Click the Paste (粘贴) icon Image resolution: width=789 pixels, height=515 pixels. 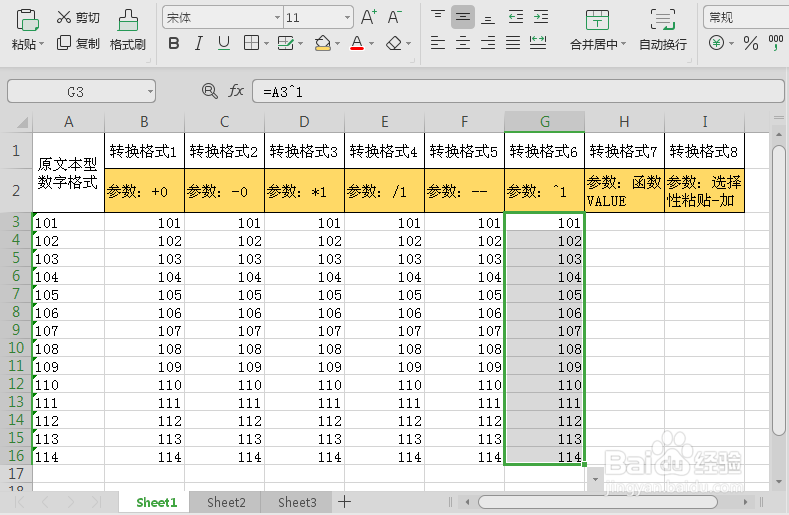[27, 20]
